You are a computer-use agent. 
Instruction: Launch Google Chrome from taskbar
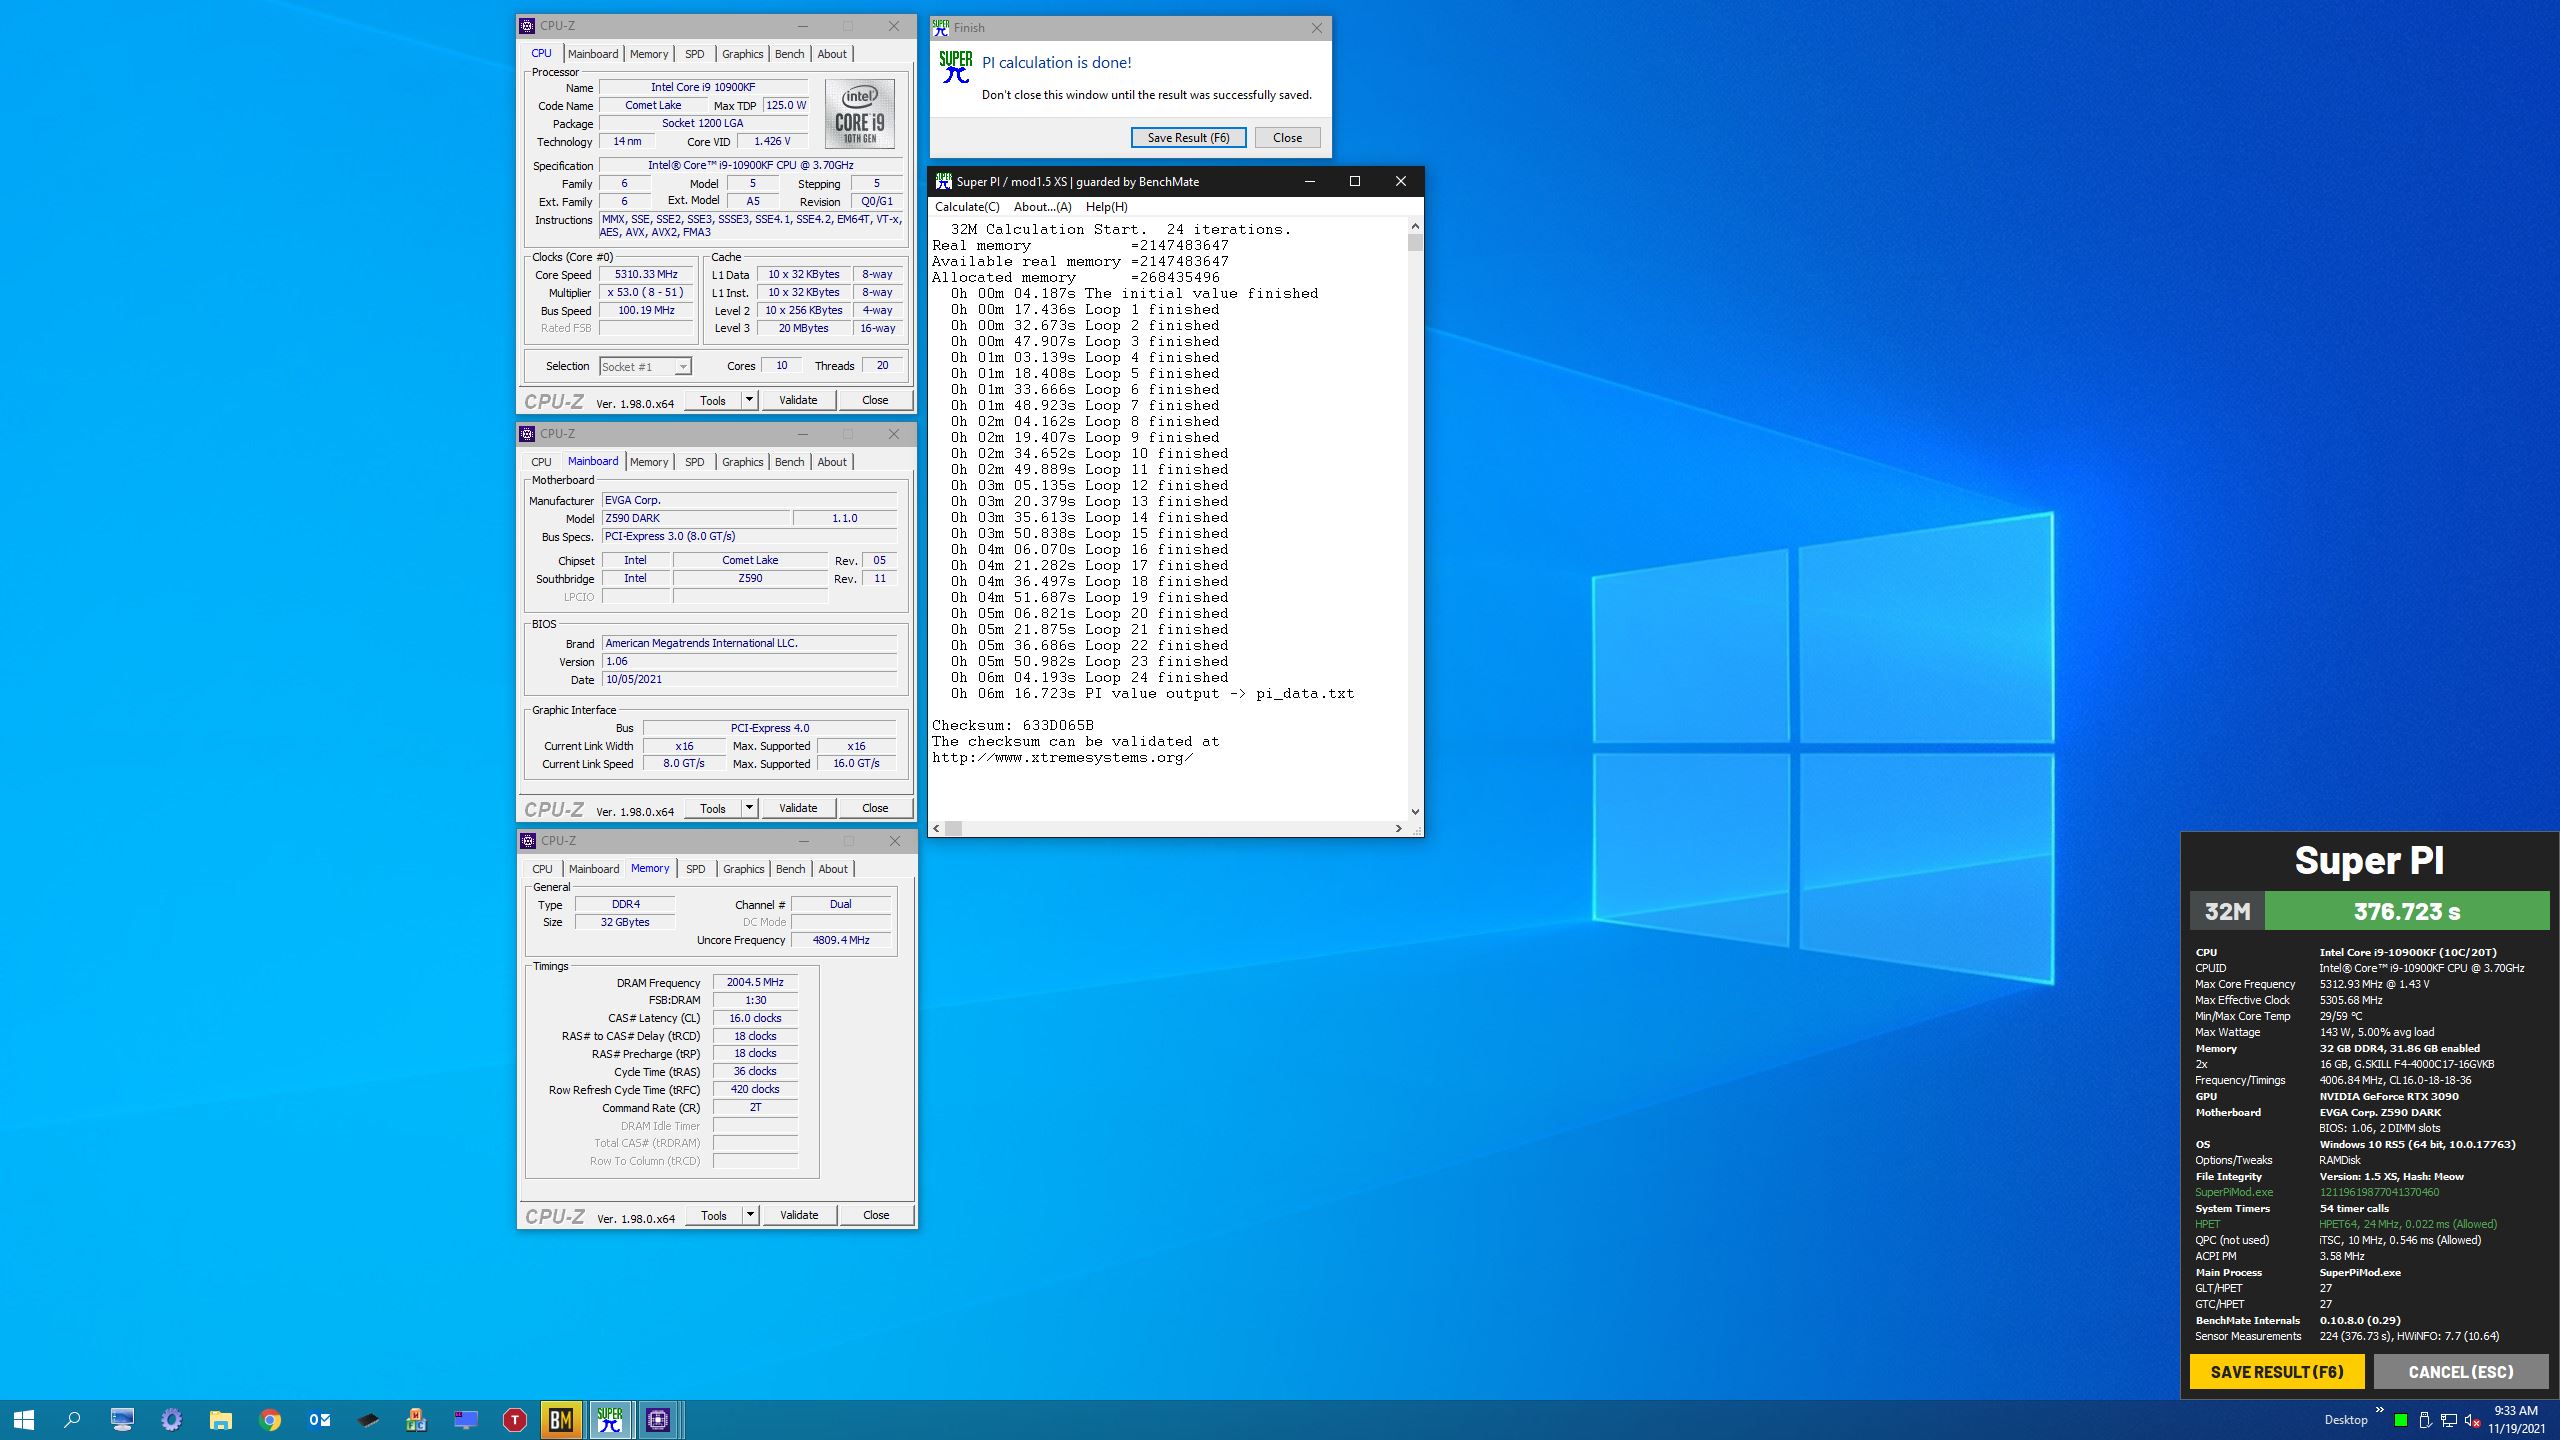coord(270,1419)
